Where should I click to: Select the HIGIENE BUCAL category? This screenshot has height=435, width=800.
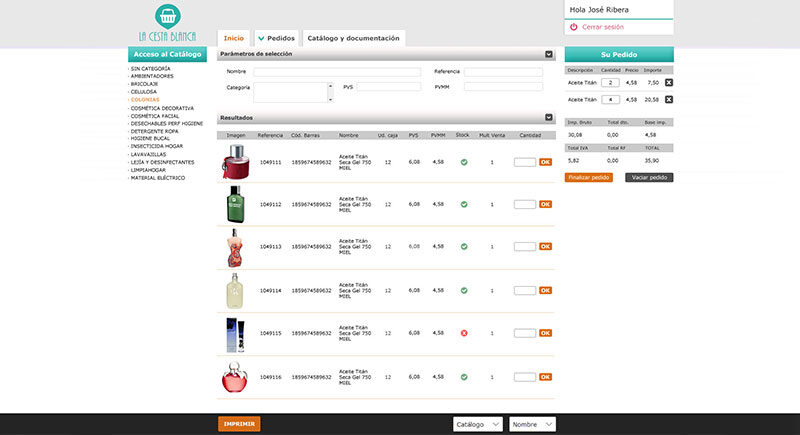pyautogui.click(x=151, y=139)
